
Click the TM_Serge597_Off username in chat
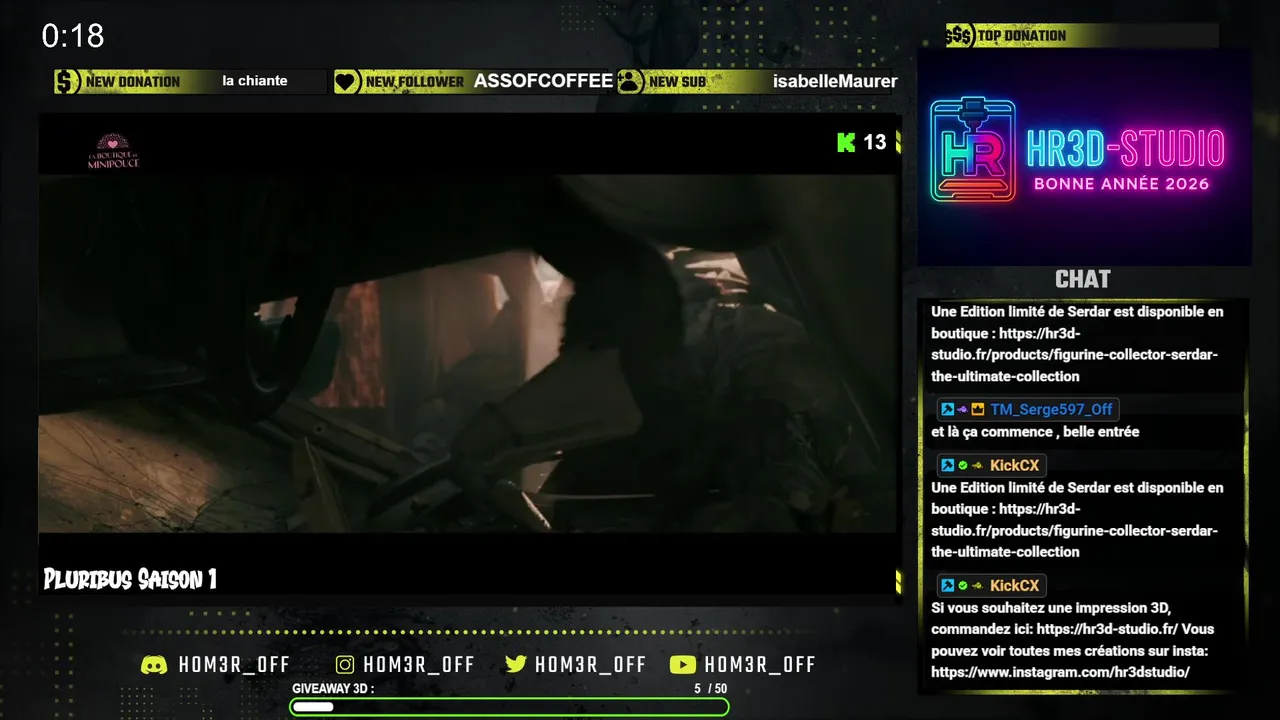tap(1051, 410)
